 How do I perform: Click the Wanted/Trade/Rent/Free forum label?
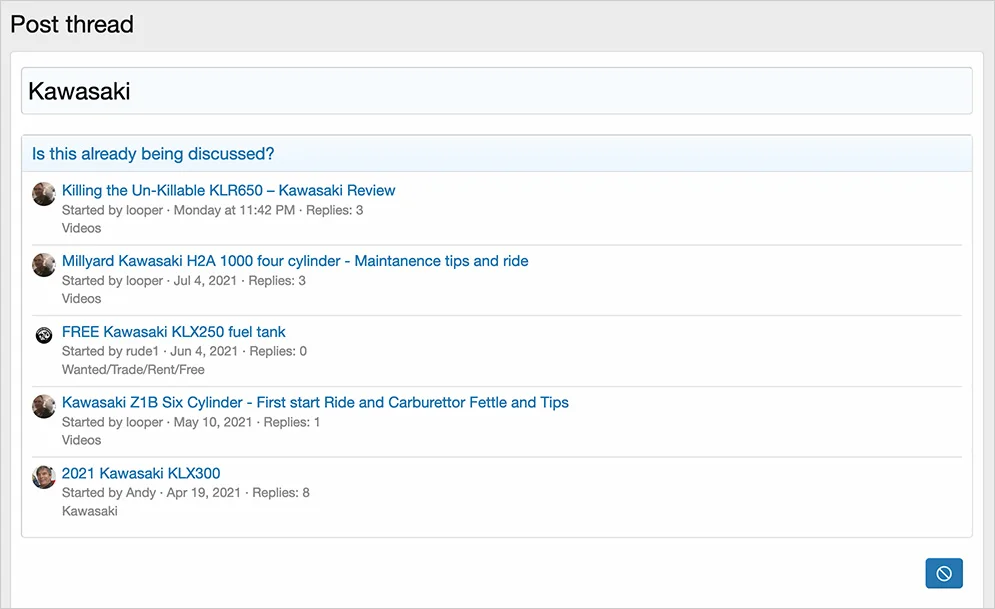(133, 369)
